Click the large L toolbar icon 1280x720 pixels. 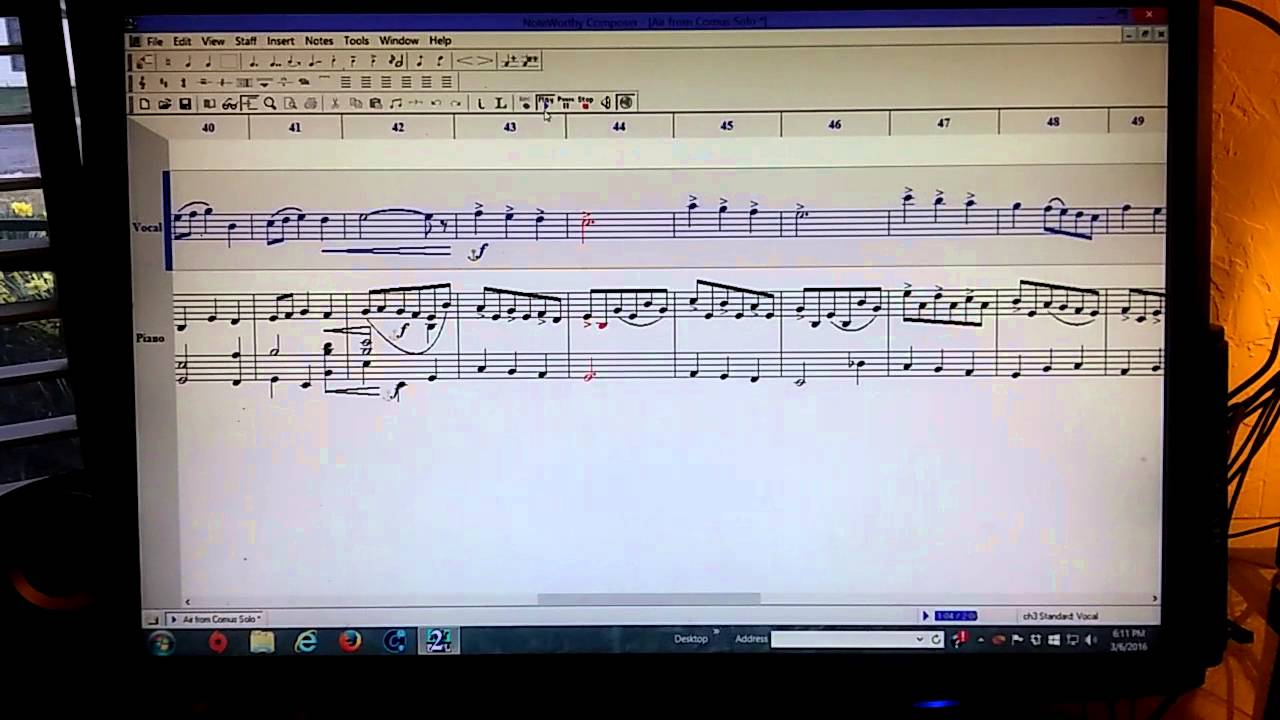coord(500,103)
